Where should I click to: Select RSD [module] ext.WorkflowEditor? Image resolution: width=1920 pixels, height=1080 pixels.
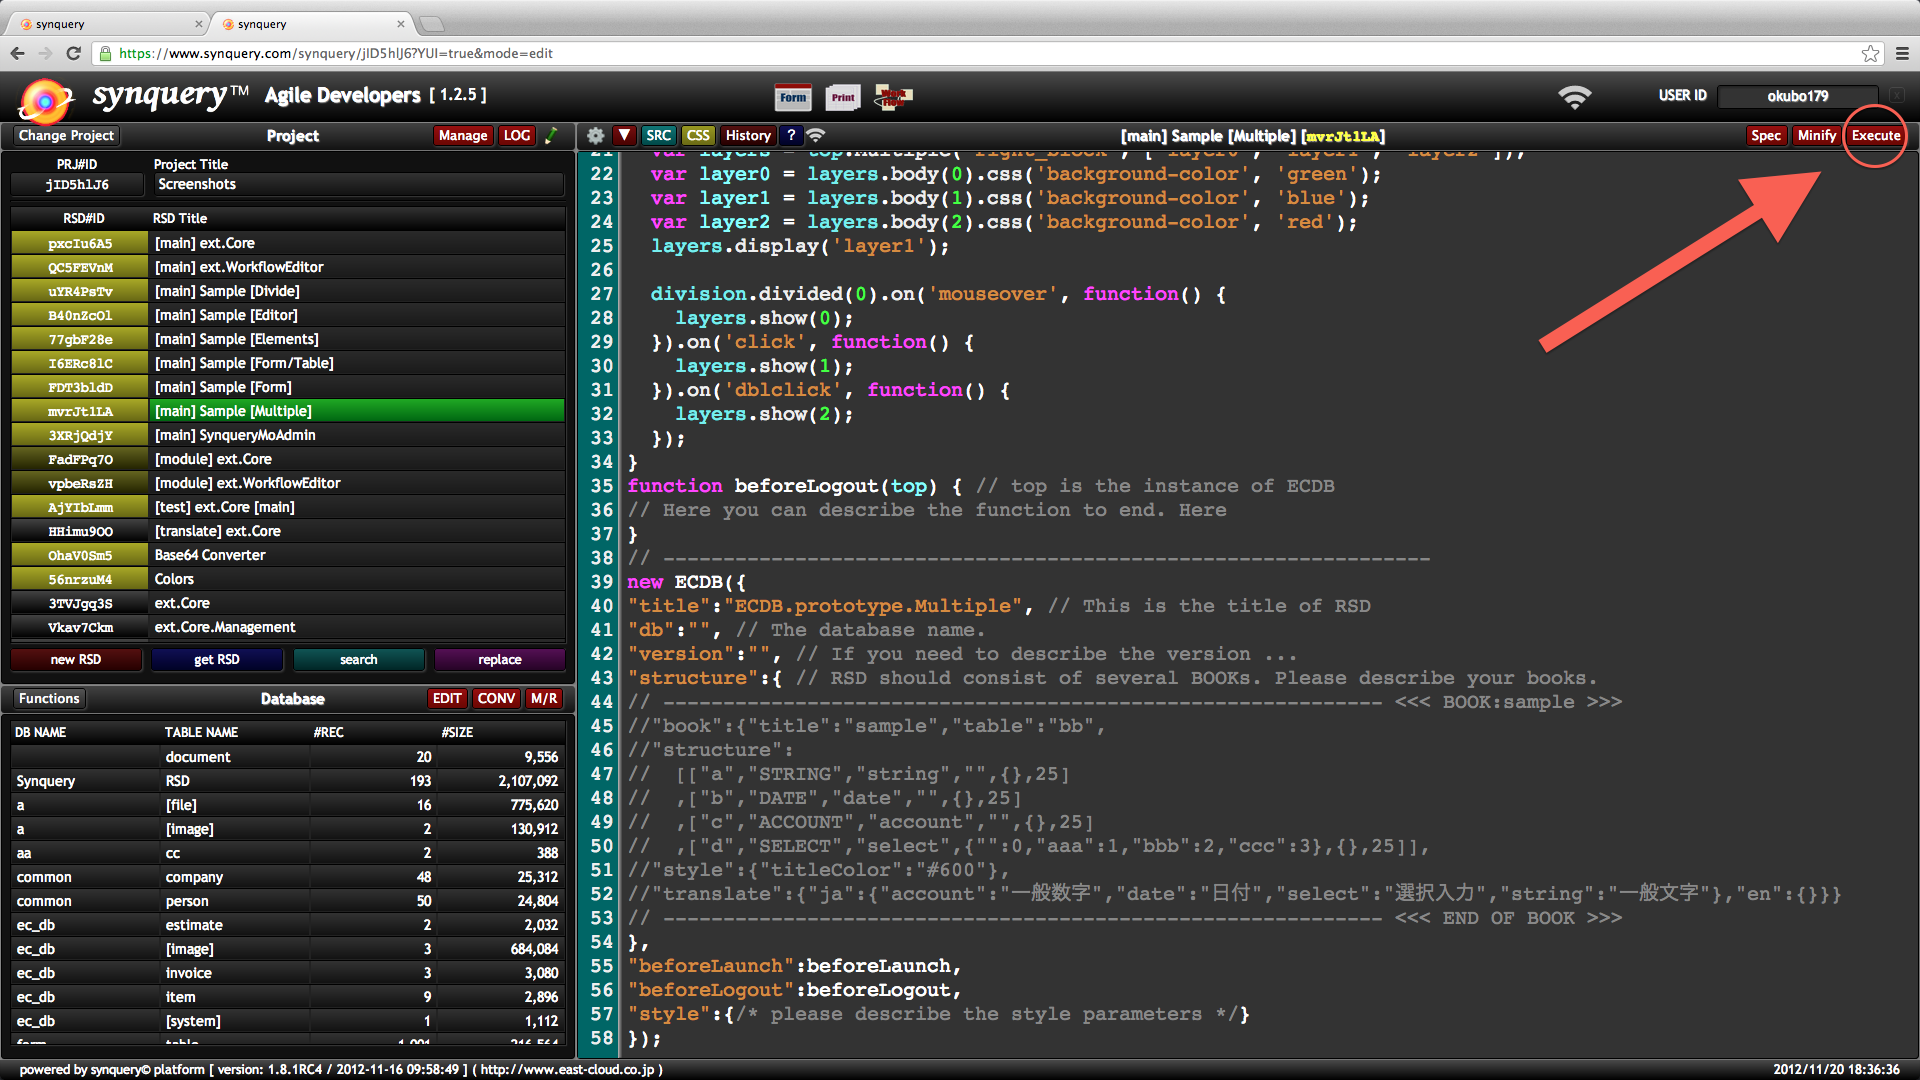(357, 483)
